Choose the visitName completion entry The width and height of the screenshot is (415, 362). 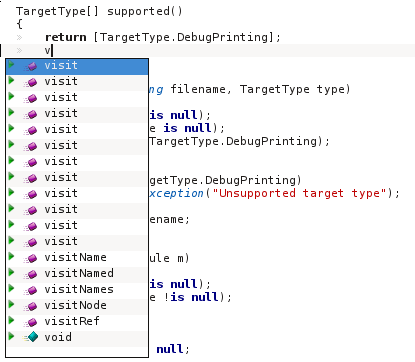77,257
